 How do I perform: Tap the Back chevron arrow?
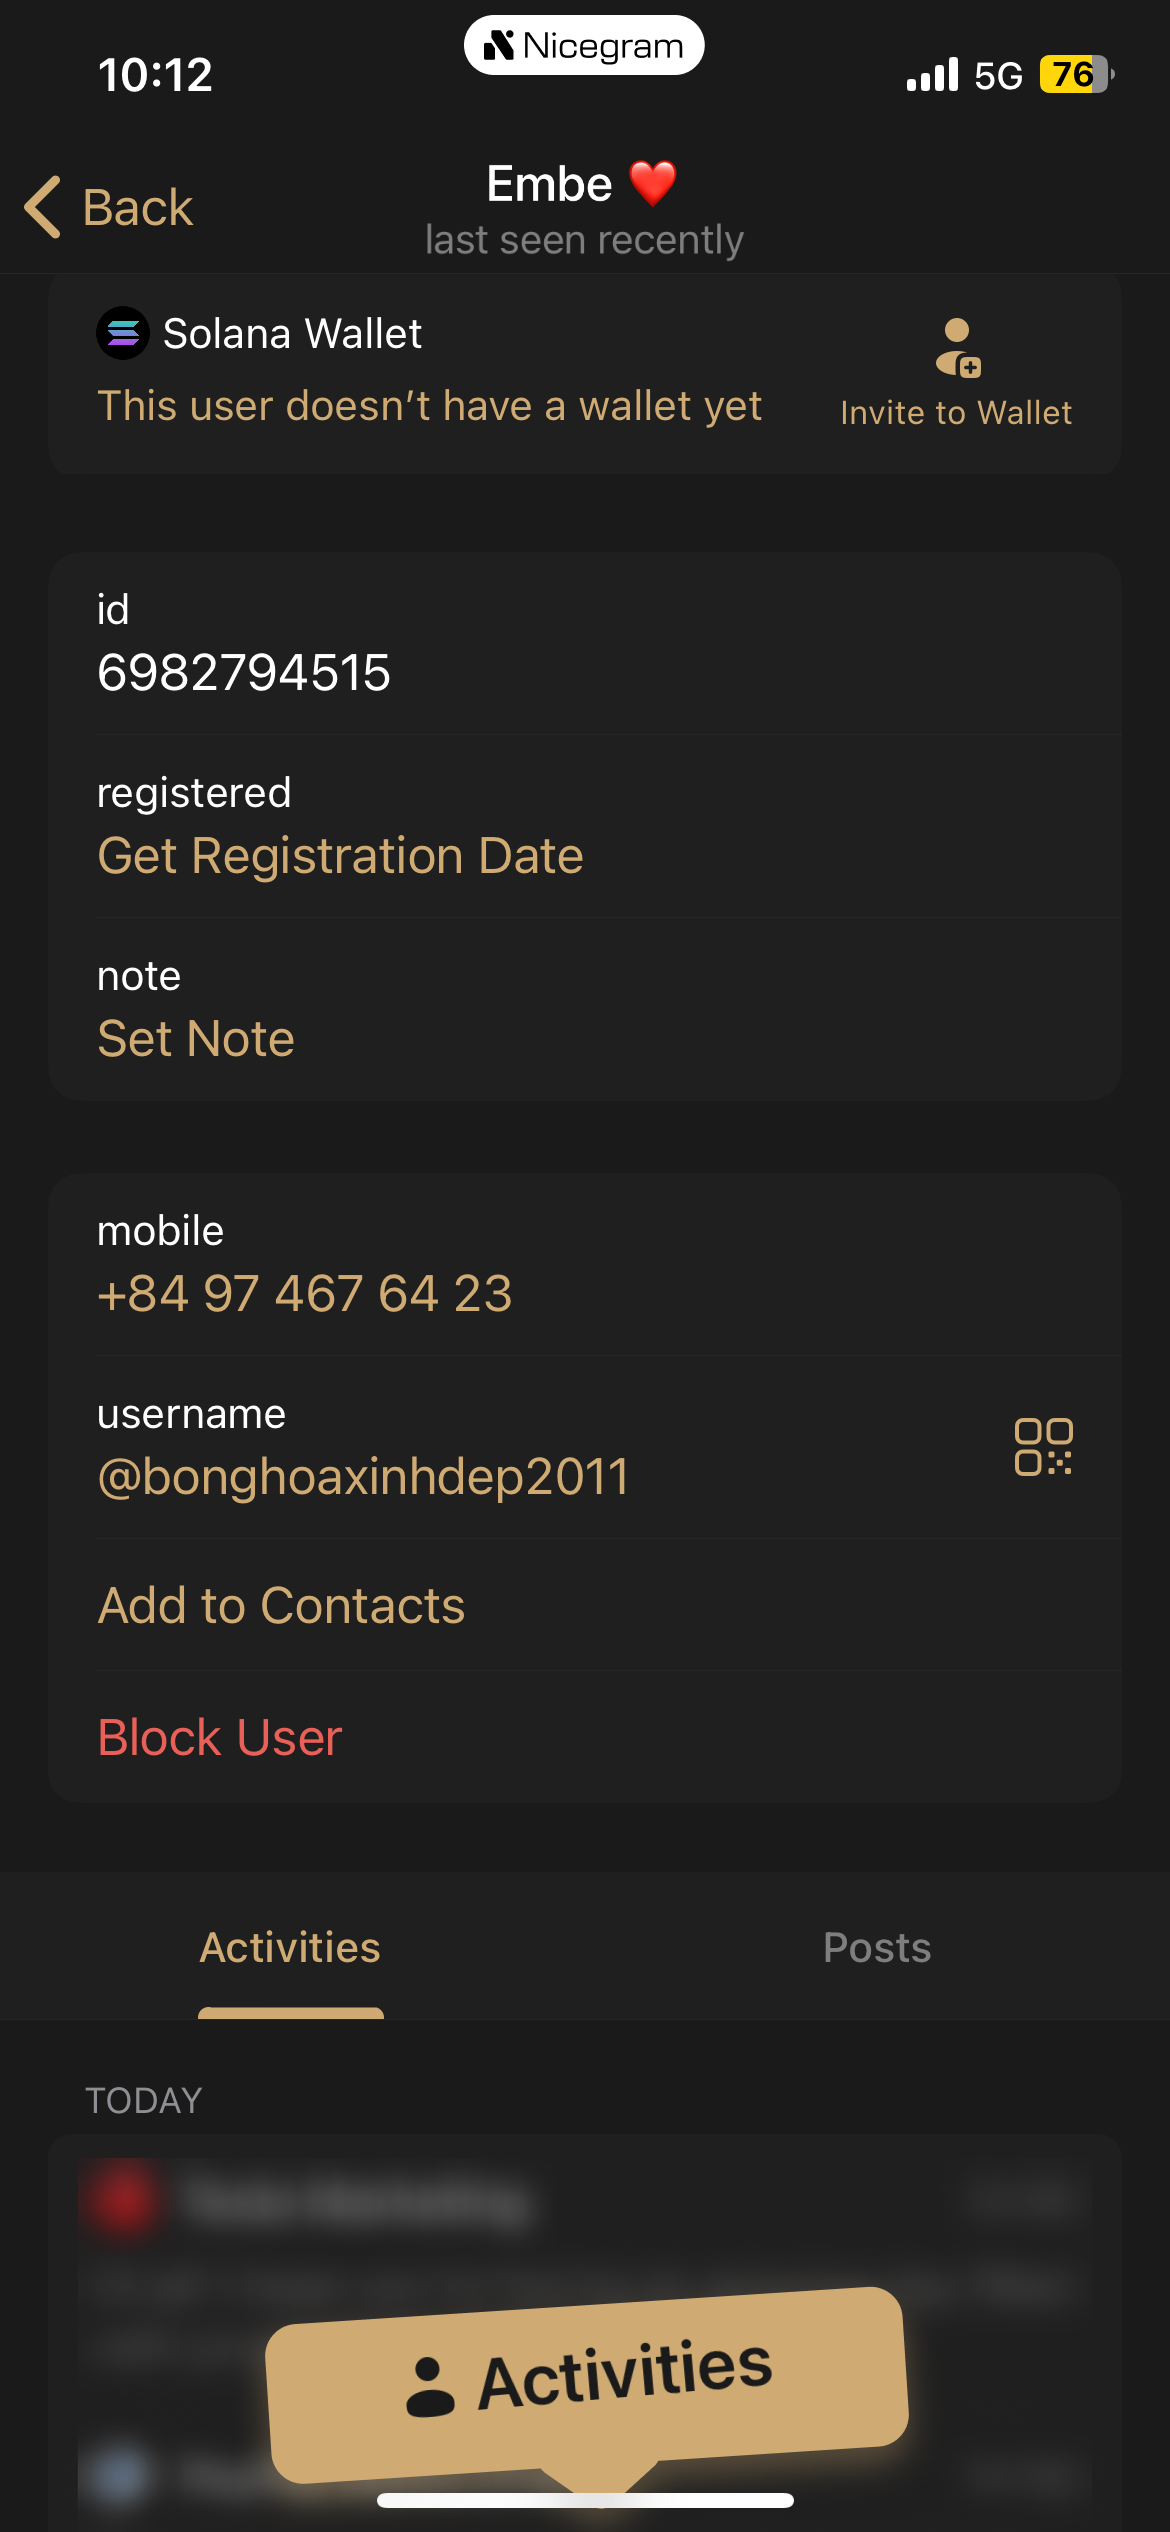[43, 207]
